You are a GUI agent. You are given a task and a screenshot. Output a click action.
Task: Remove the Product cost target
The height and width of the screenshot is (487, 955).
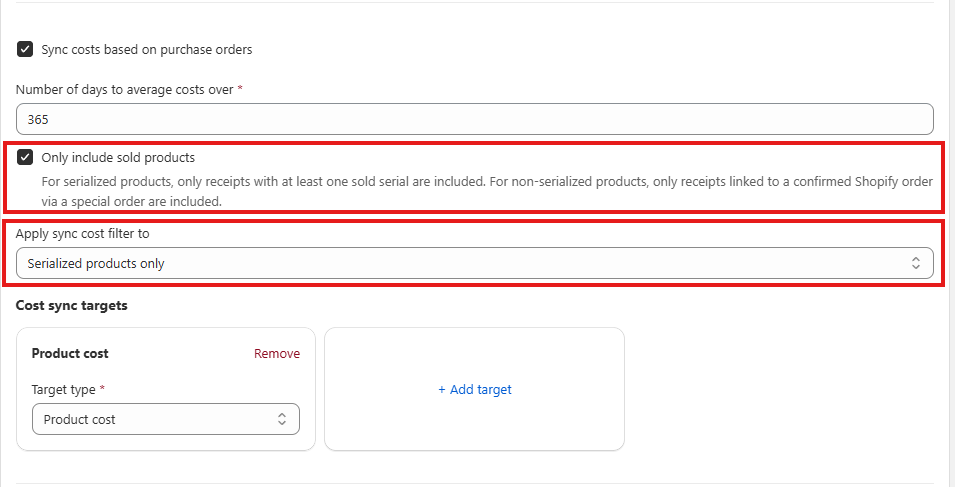tap(277, 353)
